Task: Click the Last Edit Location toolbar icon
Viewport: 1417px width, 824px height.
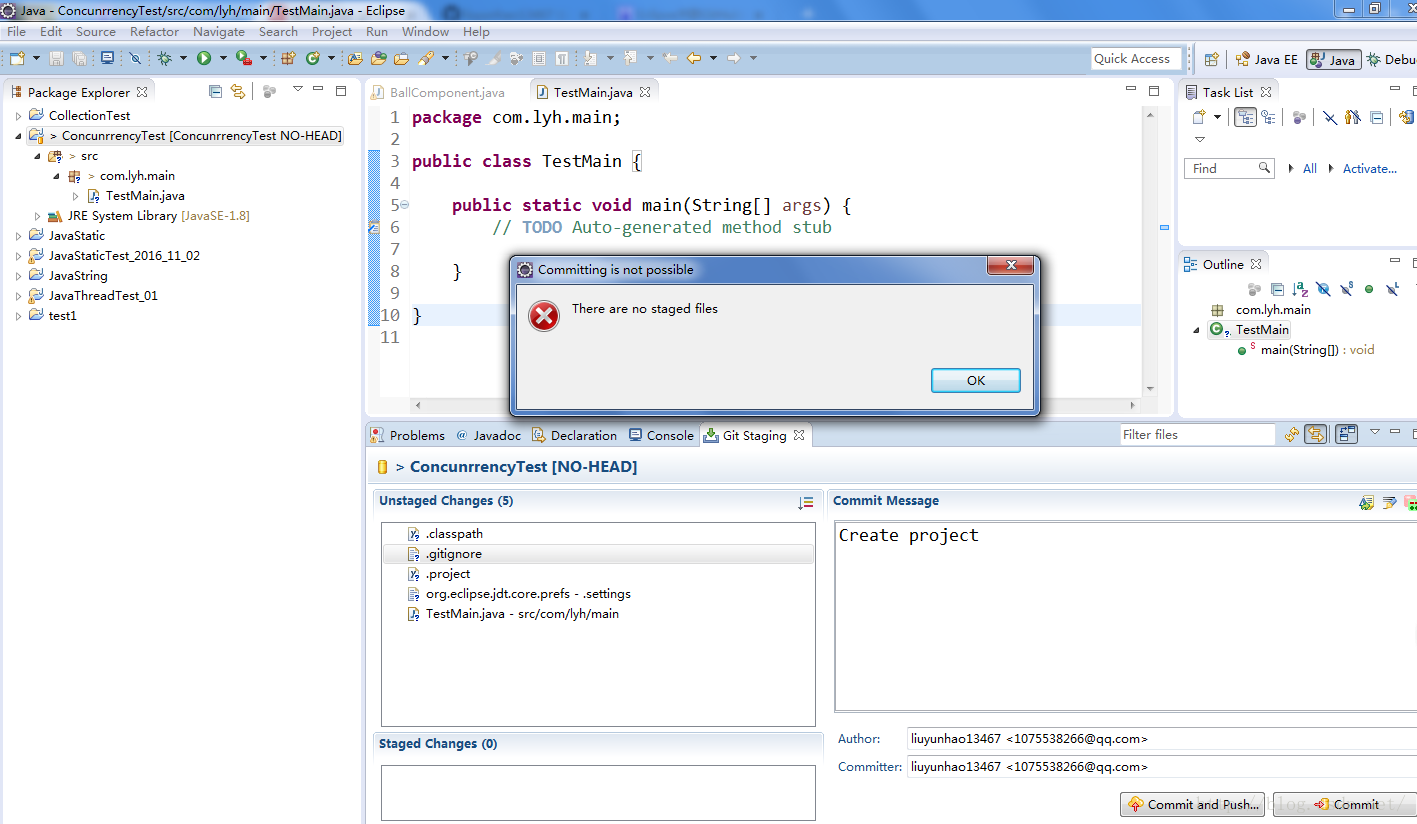Action: [x=668, y=58]
